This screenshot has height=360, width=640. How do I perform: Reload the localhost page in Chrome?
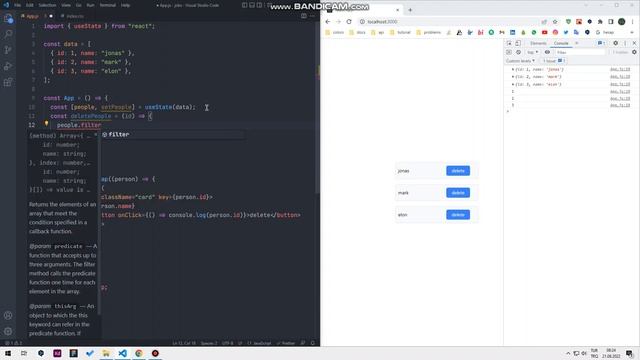(x=349, y=22)
